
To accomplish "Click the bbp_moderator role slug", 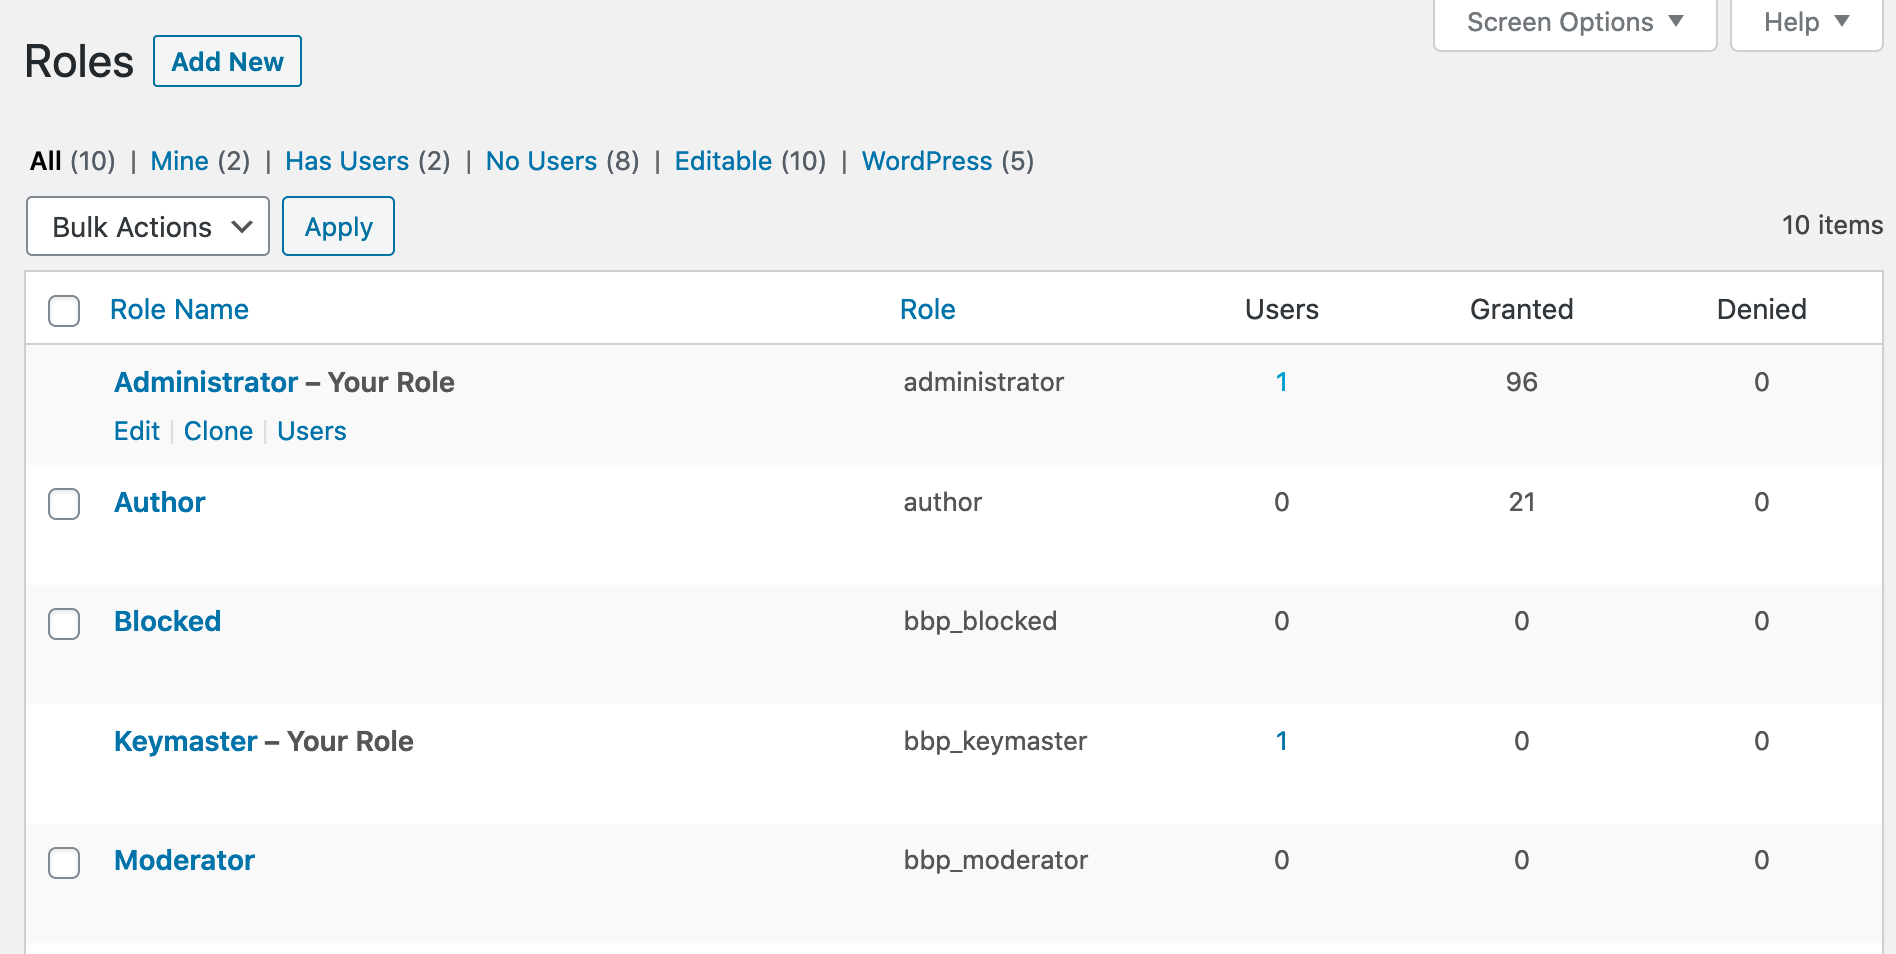I will coord(996,860).
